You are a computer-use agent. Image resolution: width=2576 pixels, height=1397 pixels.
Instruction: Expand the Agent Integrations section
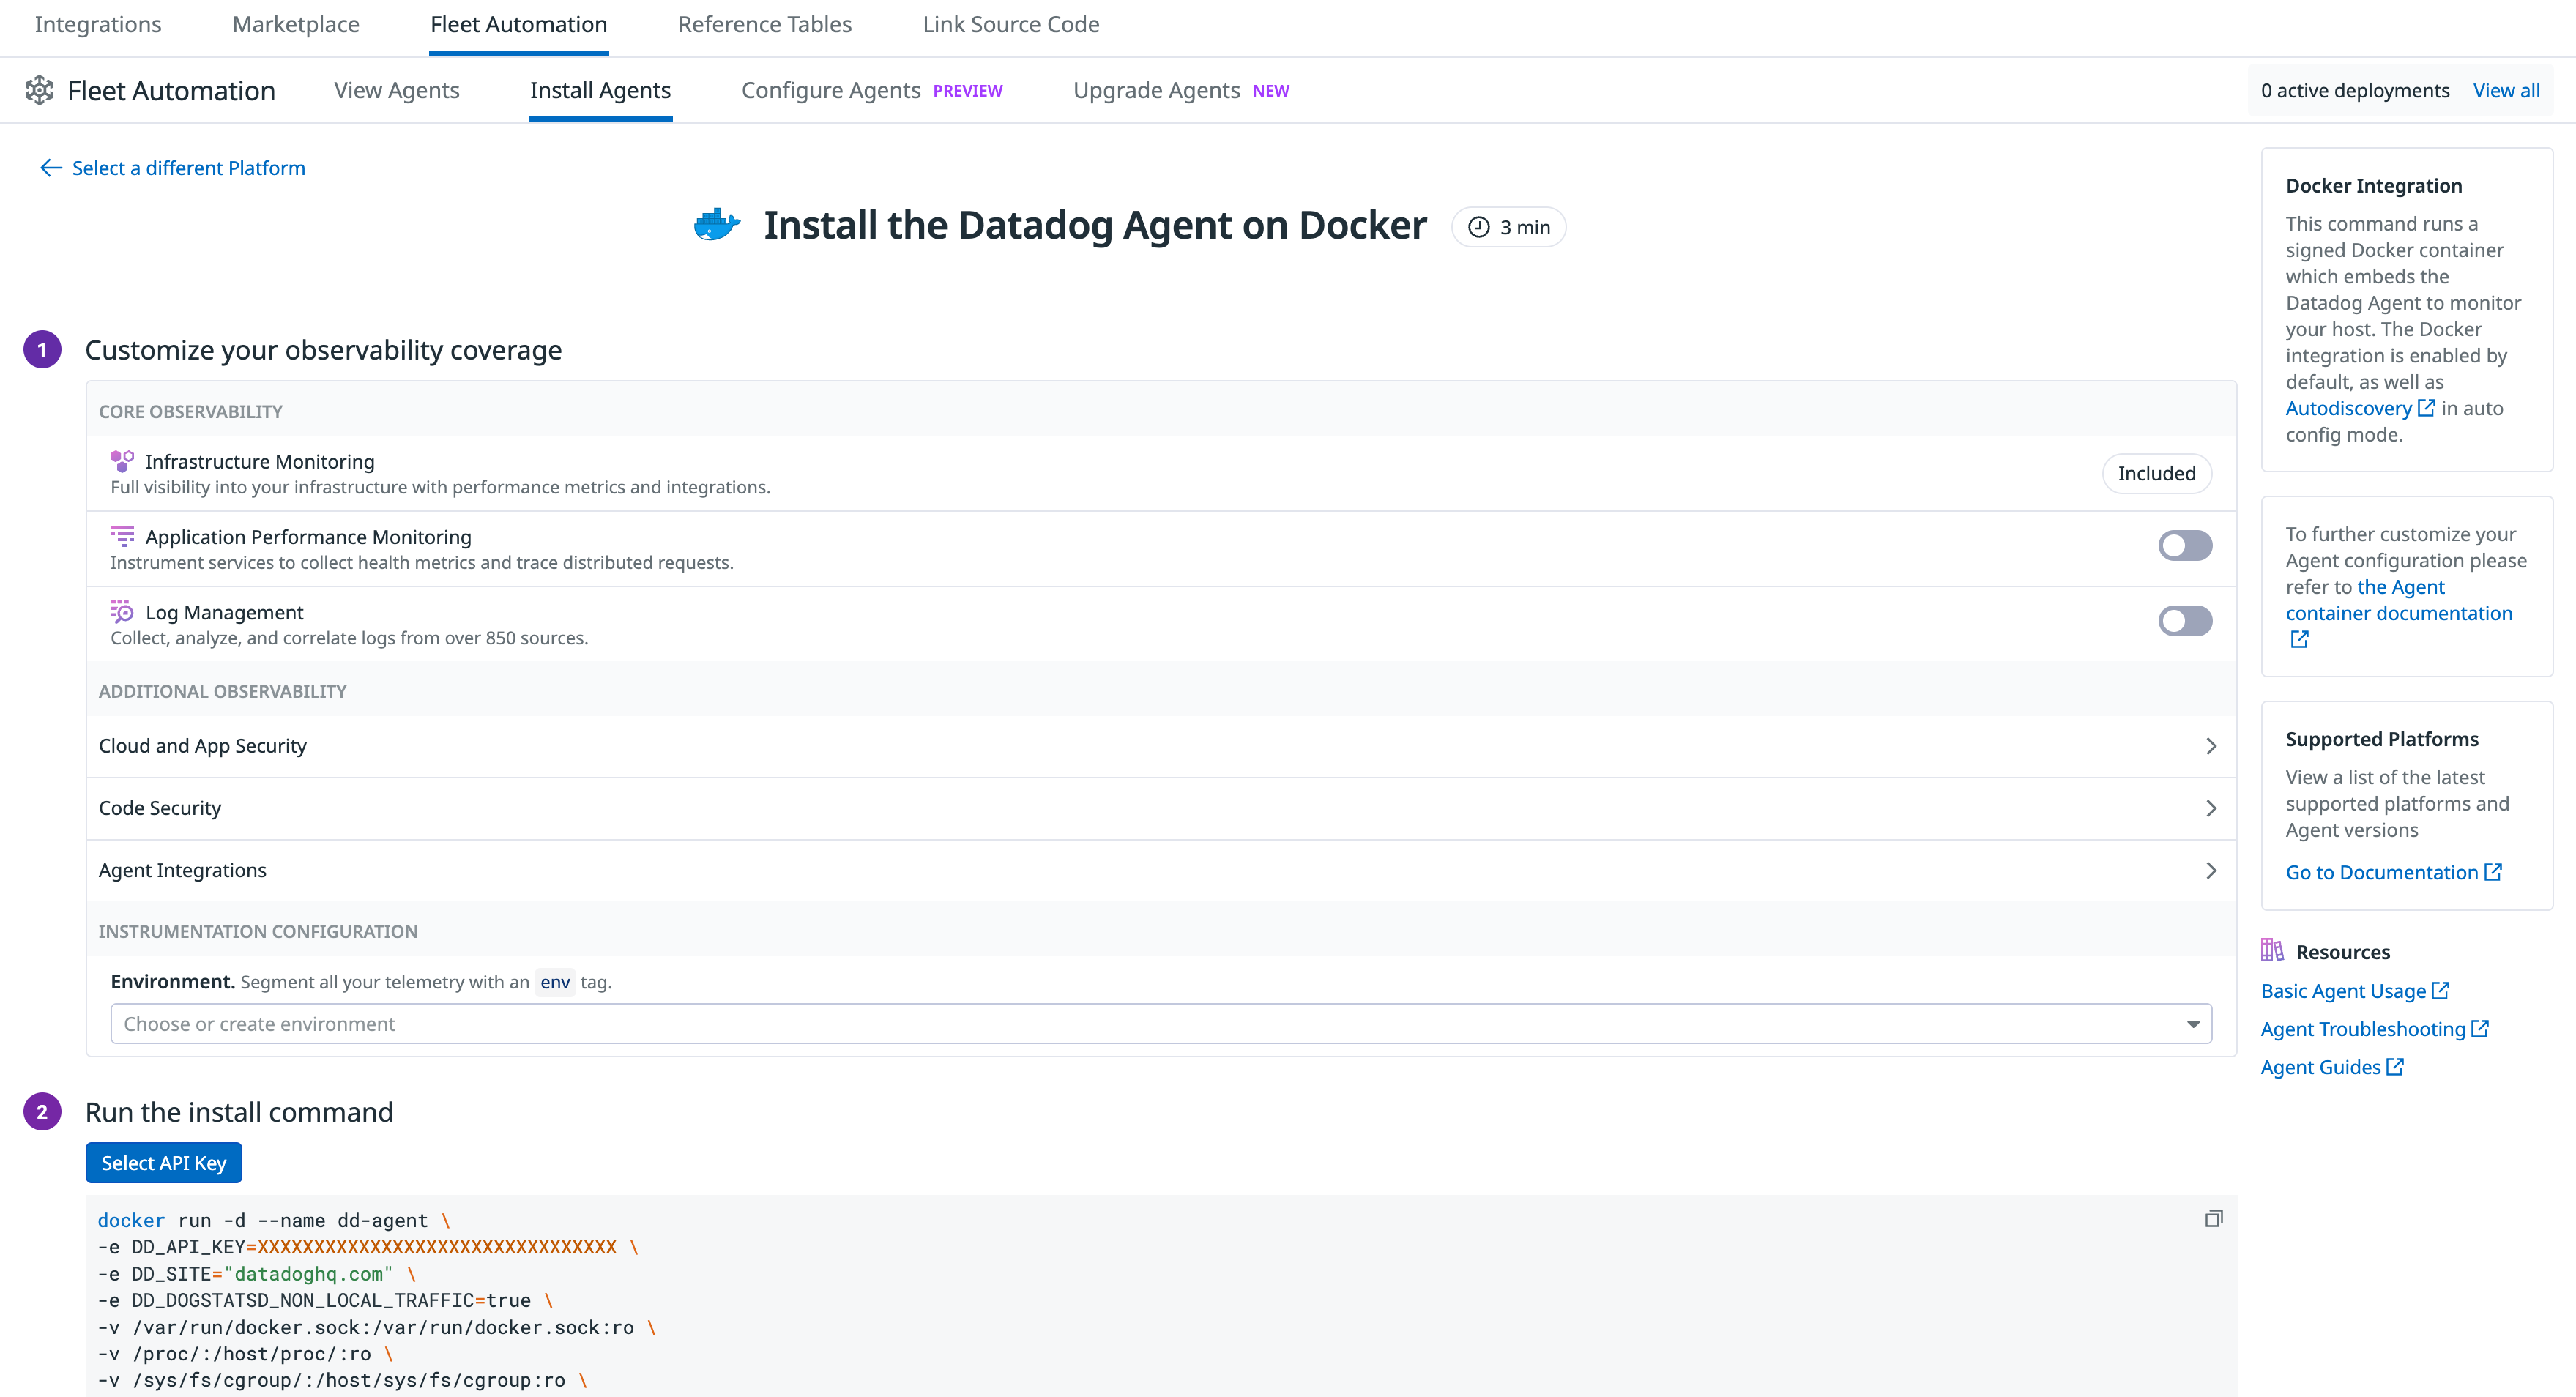coord(1160,870)
